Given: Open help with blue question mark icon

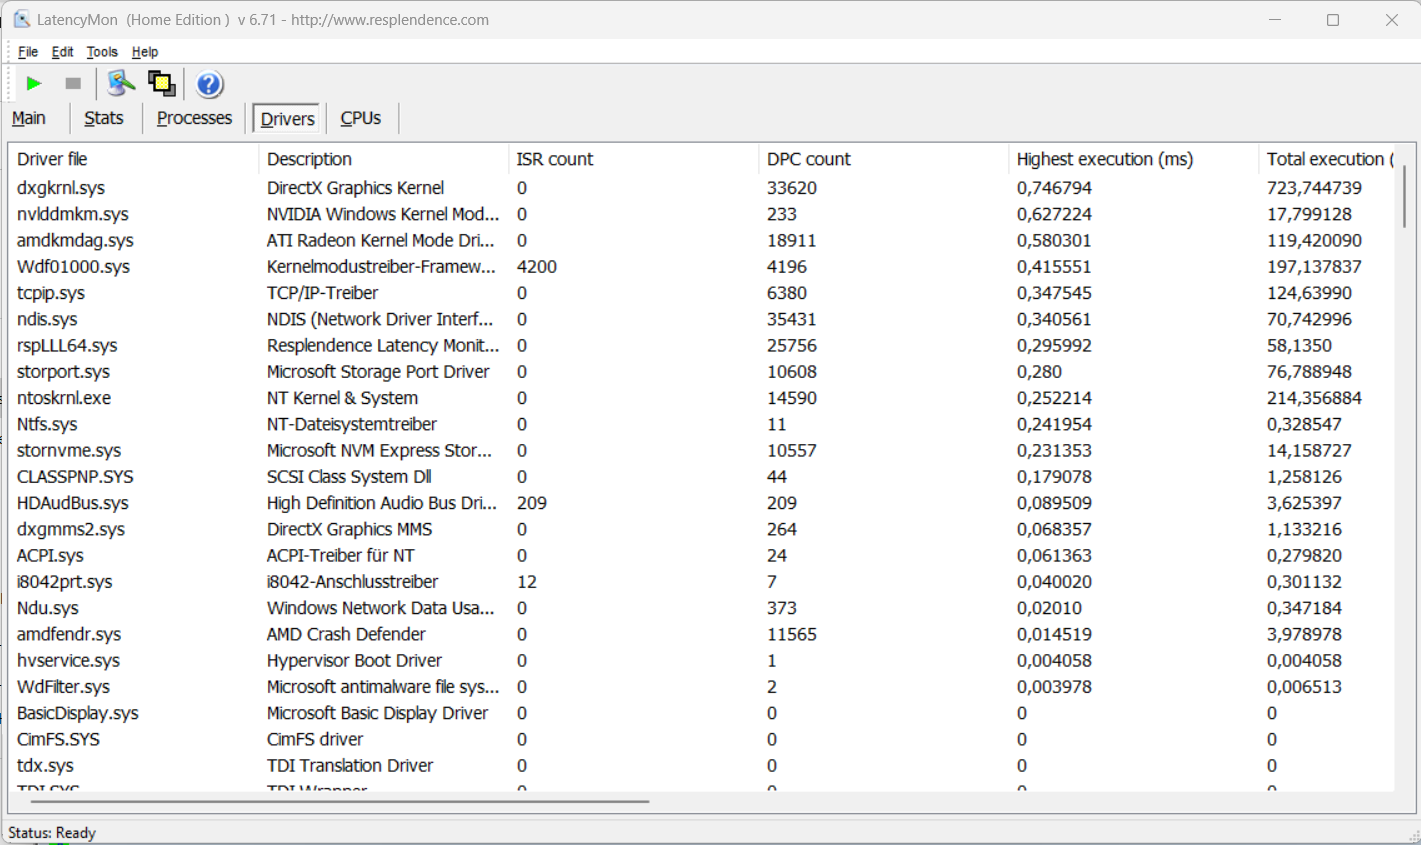Looking at the screenshot, I should (209, 85).
